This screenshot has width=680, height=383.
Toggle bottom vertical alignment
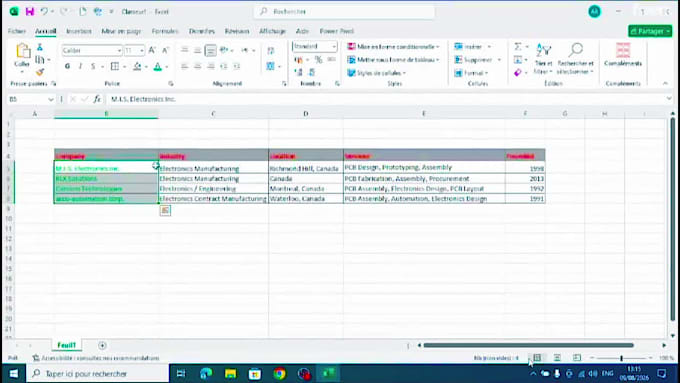[x=210, y=50]
